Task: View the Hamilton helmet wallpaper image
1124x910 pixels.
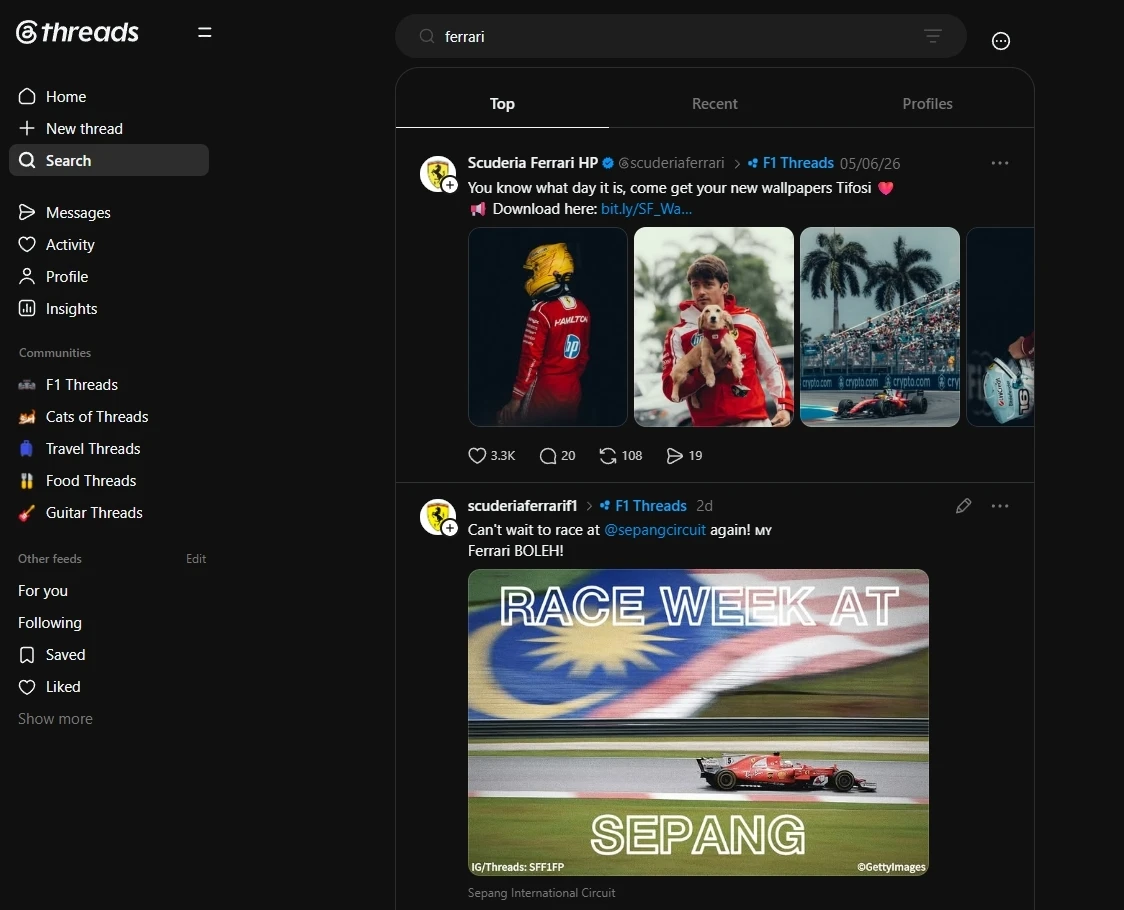Action: tap(548, 327)
